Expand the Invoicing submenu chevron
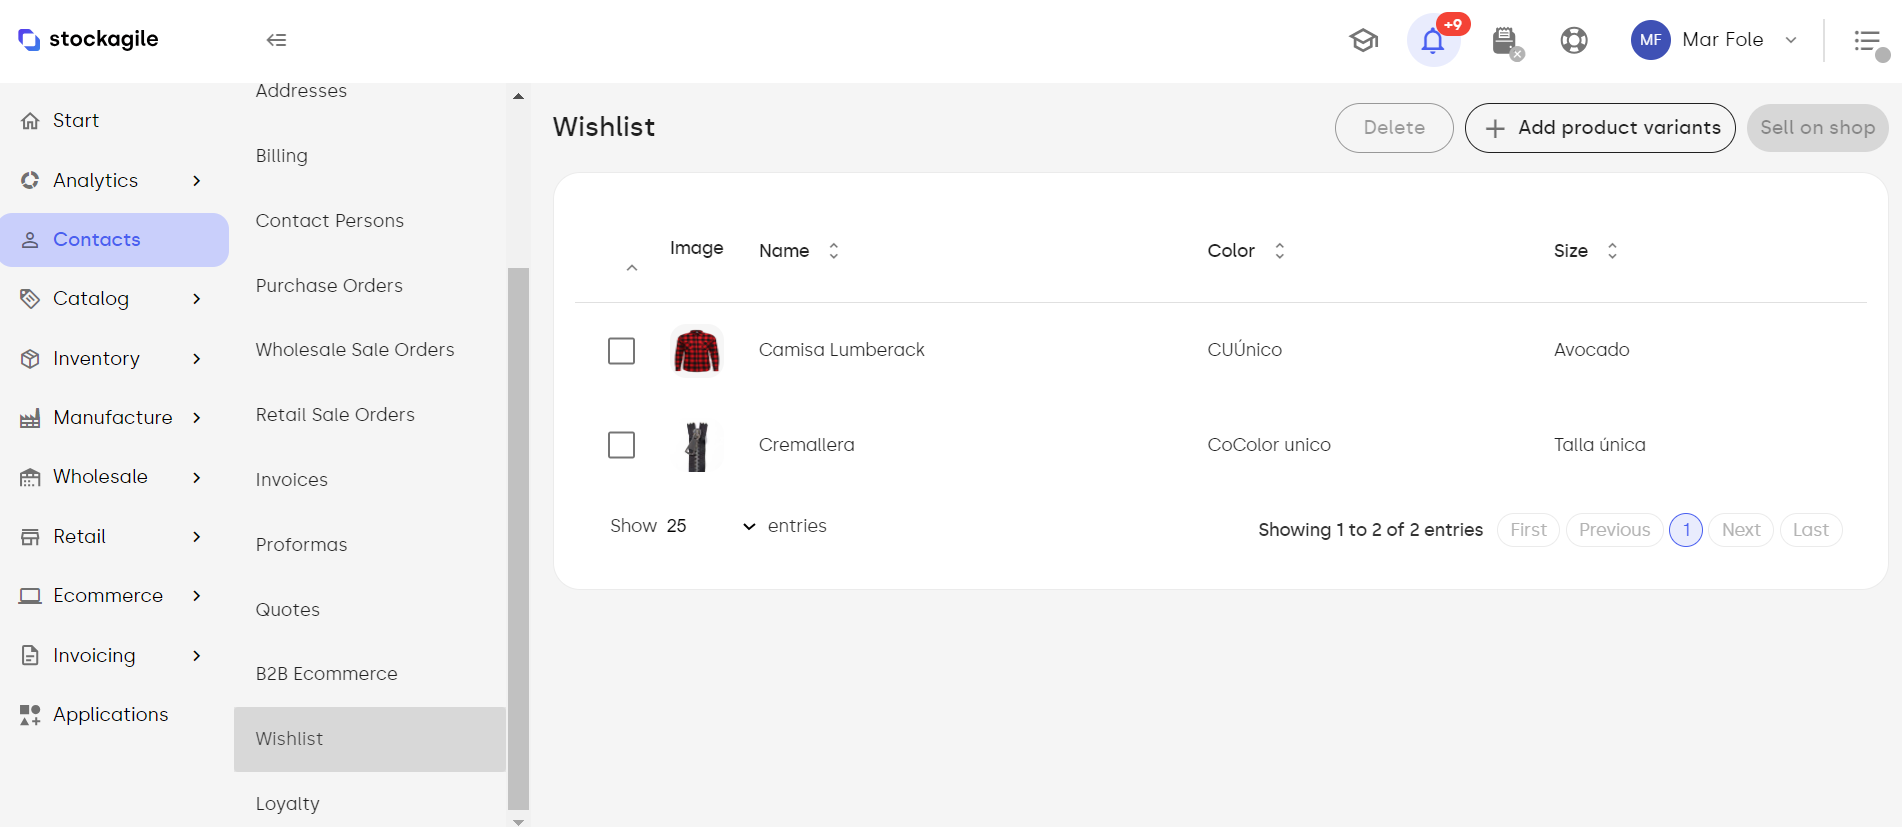 point(196,656)
